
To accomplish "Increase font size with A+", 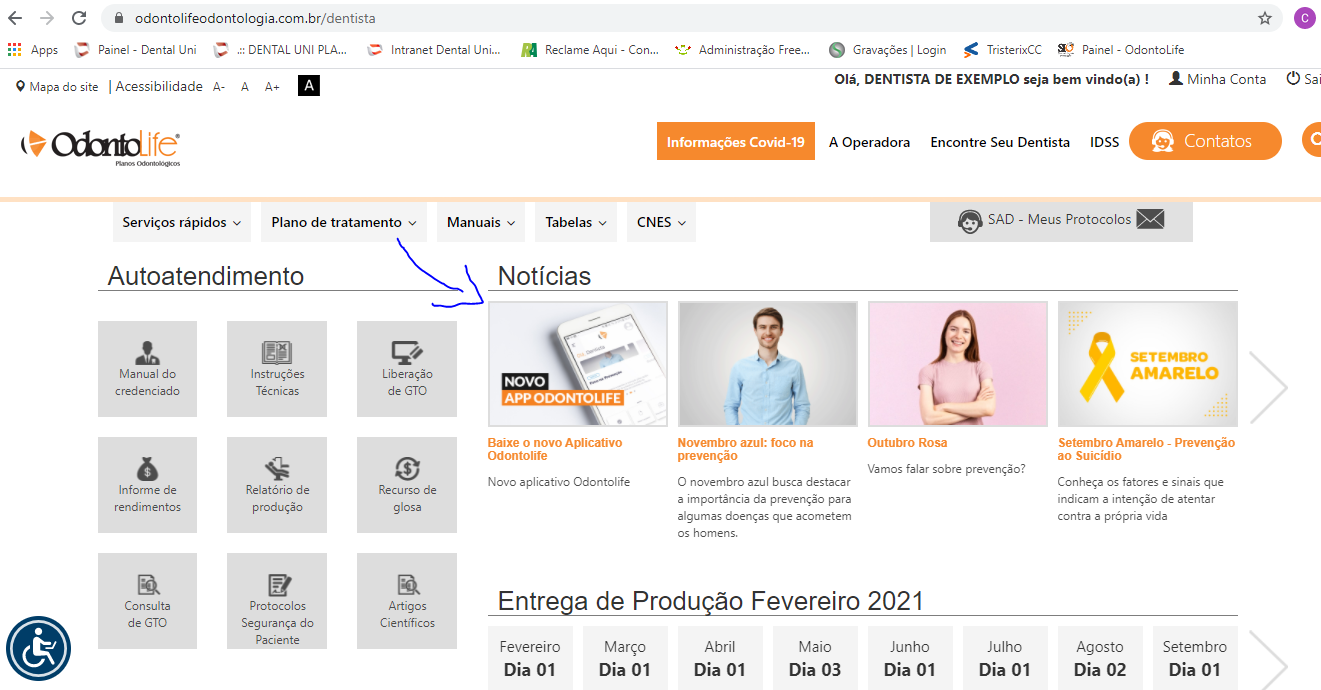I will (x=272, y=87).
